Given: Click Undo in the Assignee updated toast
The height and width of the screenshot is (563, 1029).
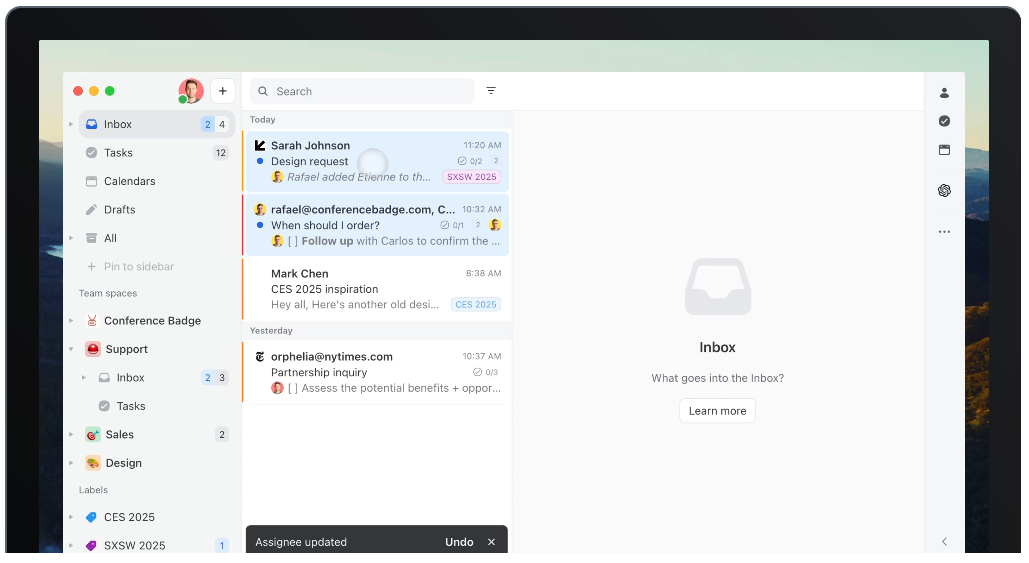Looking at the screenshot, I should tap(459, 542).
